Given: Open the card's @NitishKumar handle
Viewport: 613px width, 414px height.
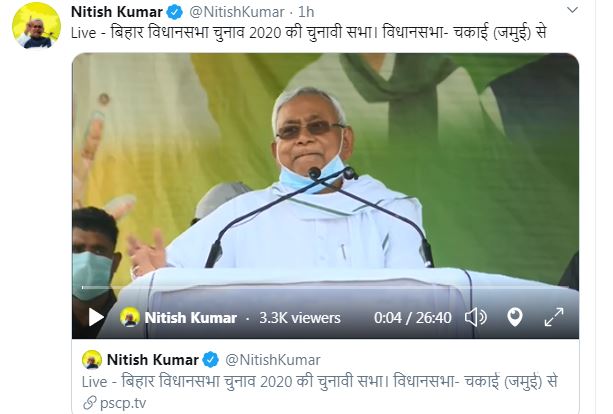Looking at the screenshot, I should pos(272,360).
